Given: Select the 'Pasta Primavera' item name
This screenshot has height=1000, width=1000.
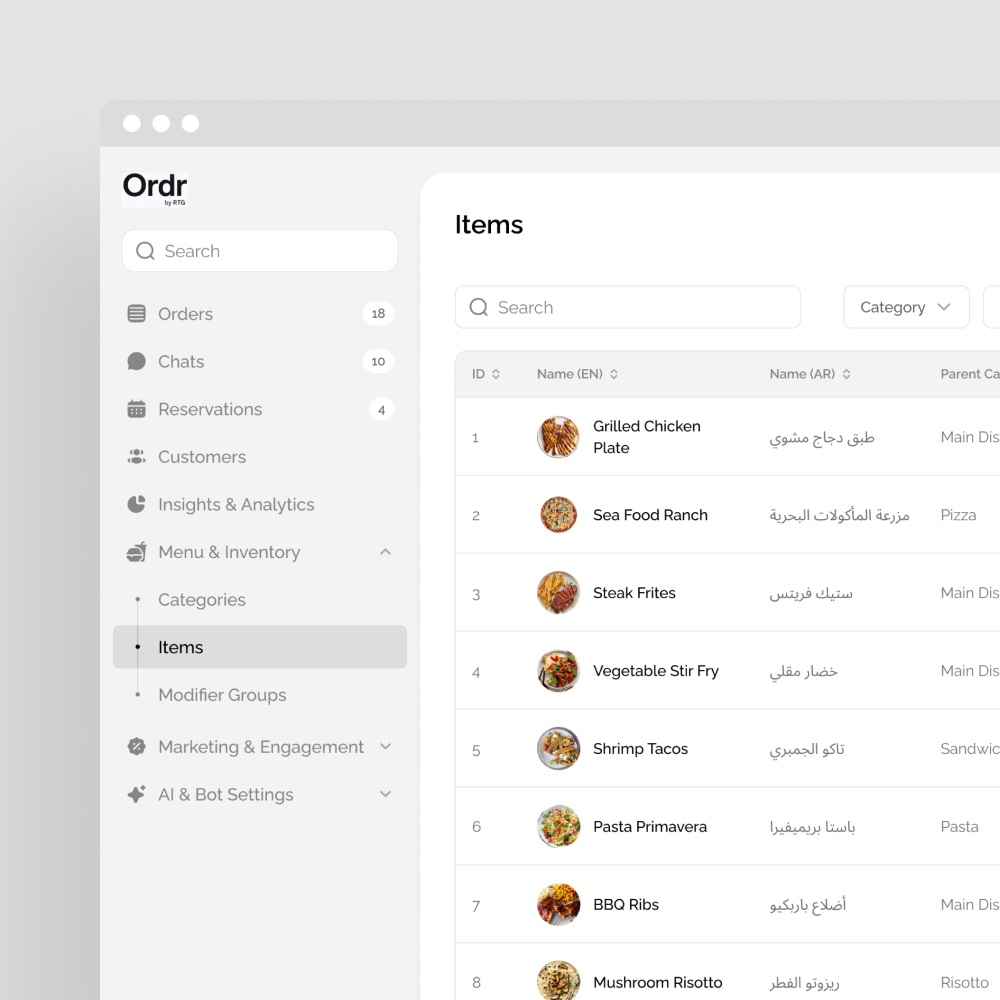Looking at the screenshot, I should [650, 827].
